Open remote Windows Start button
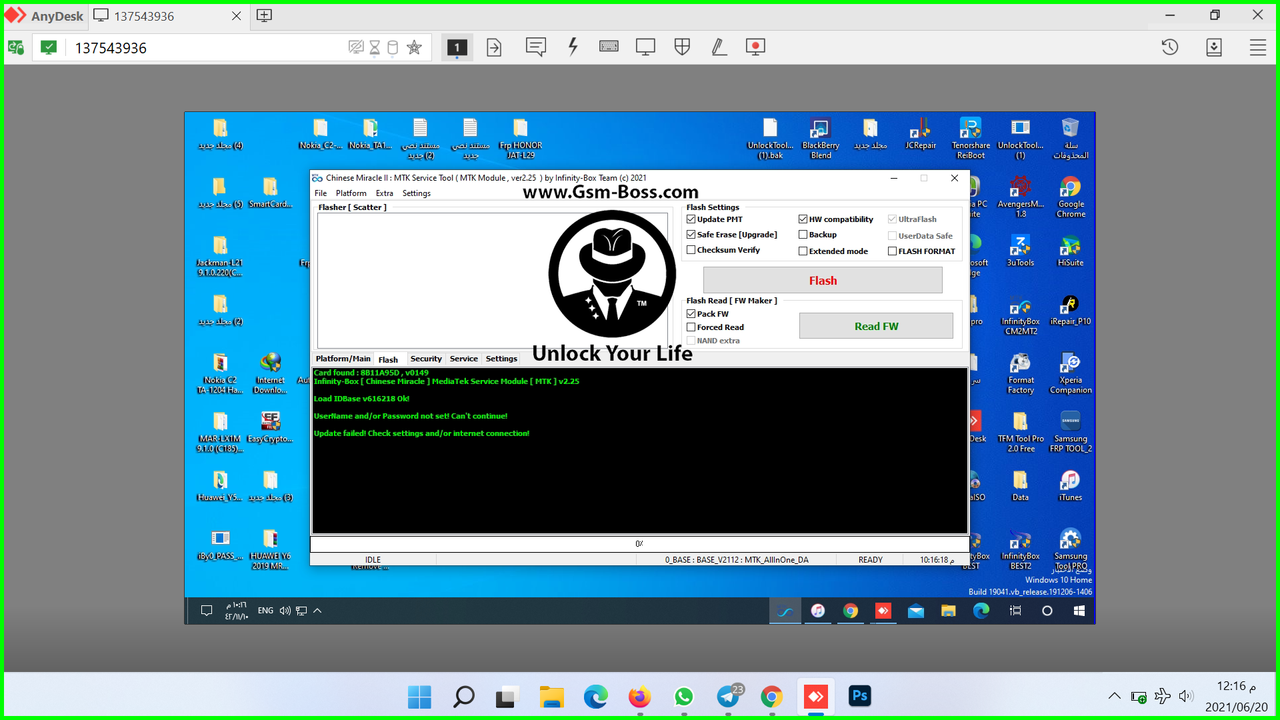This screenshot has height=720, width=1280. pos(1080,610)
